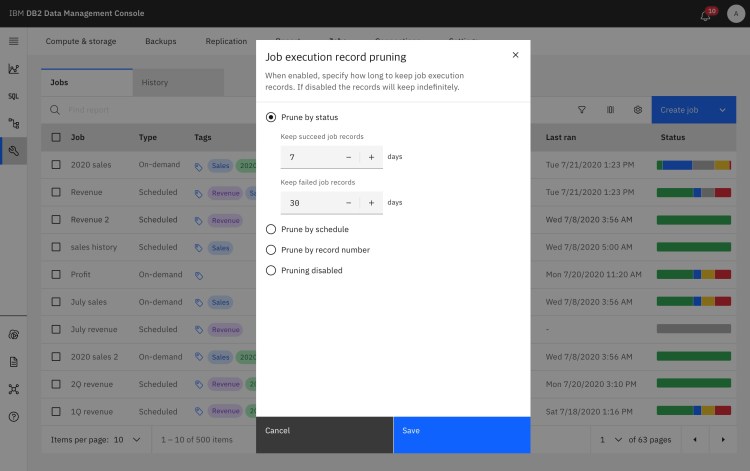Open the Backups tab

[160, 41]
